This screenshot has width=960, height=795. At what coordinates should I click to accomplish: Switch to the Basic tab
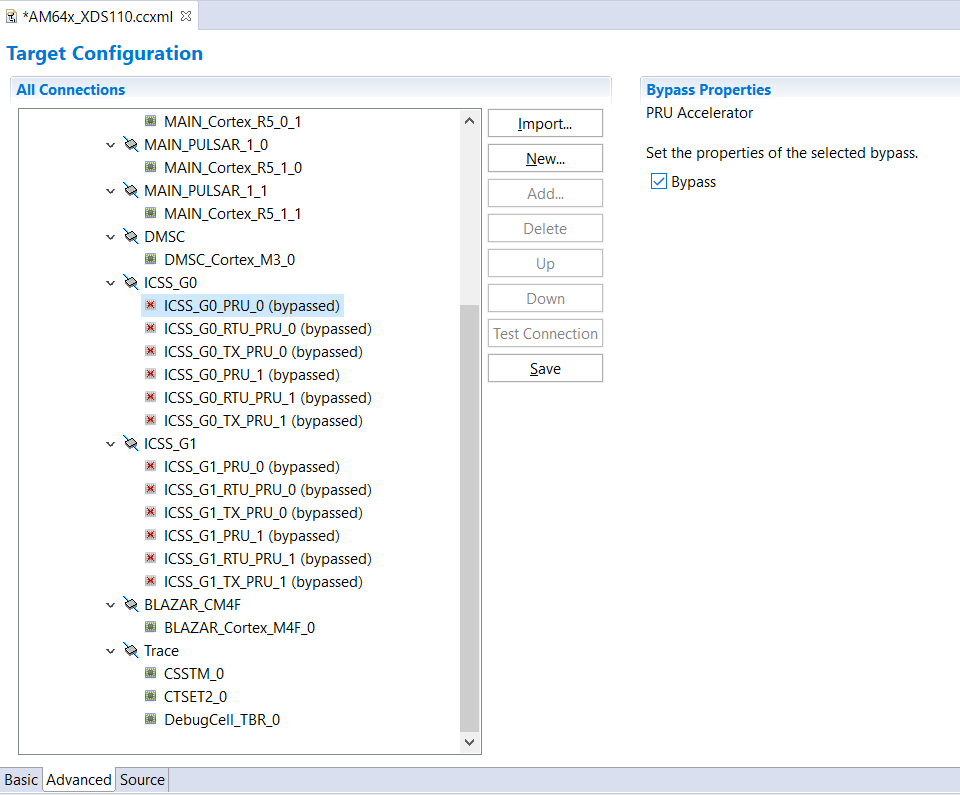click(21, 780)
